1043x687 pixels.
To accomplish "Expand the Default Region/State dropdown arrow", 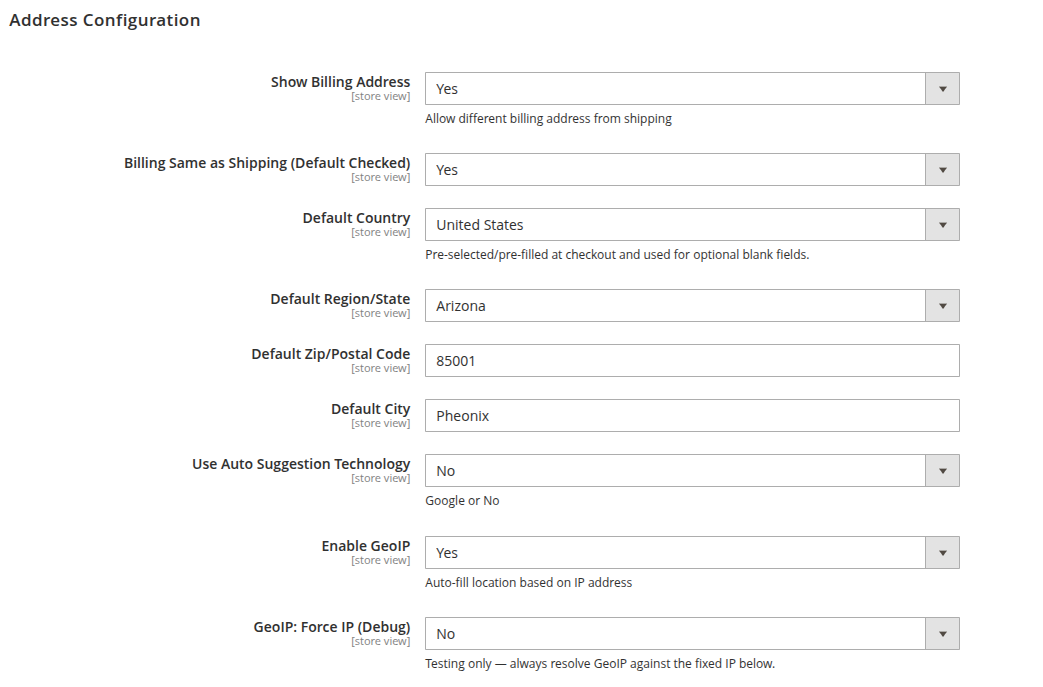I will point(943,306).
